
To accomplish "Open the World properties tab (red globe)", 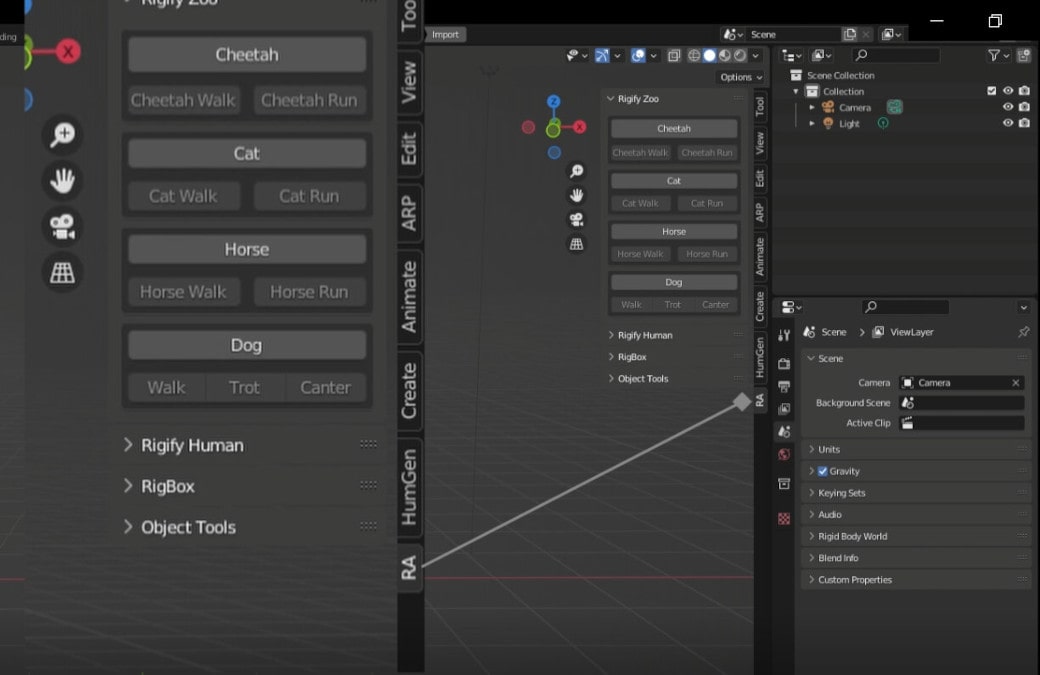I will (784, 455).
